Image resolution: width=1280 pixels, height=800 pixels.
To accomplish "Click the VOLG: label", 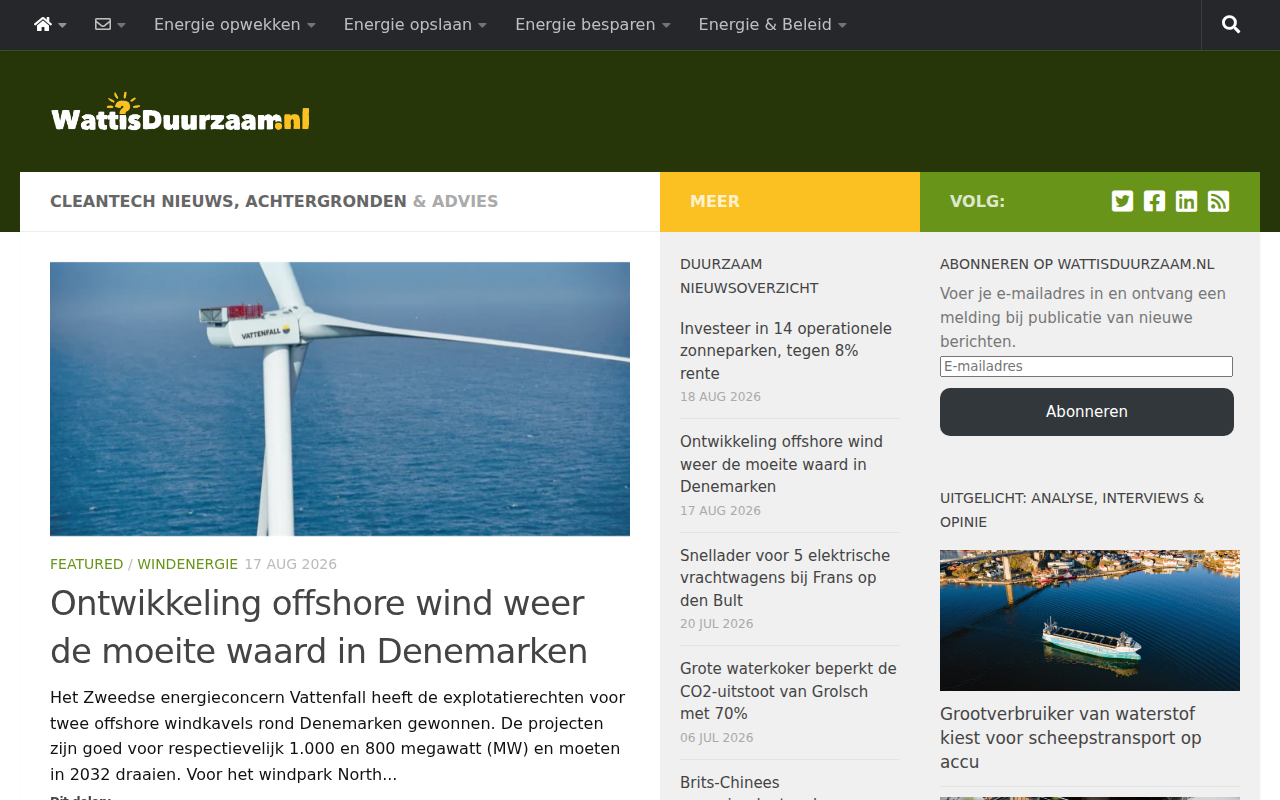I will pyautogui.click(x=977, y=201).
